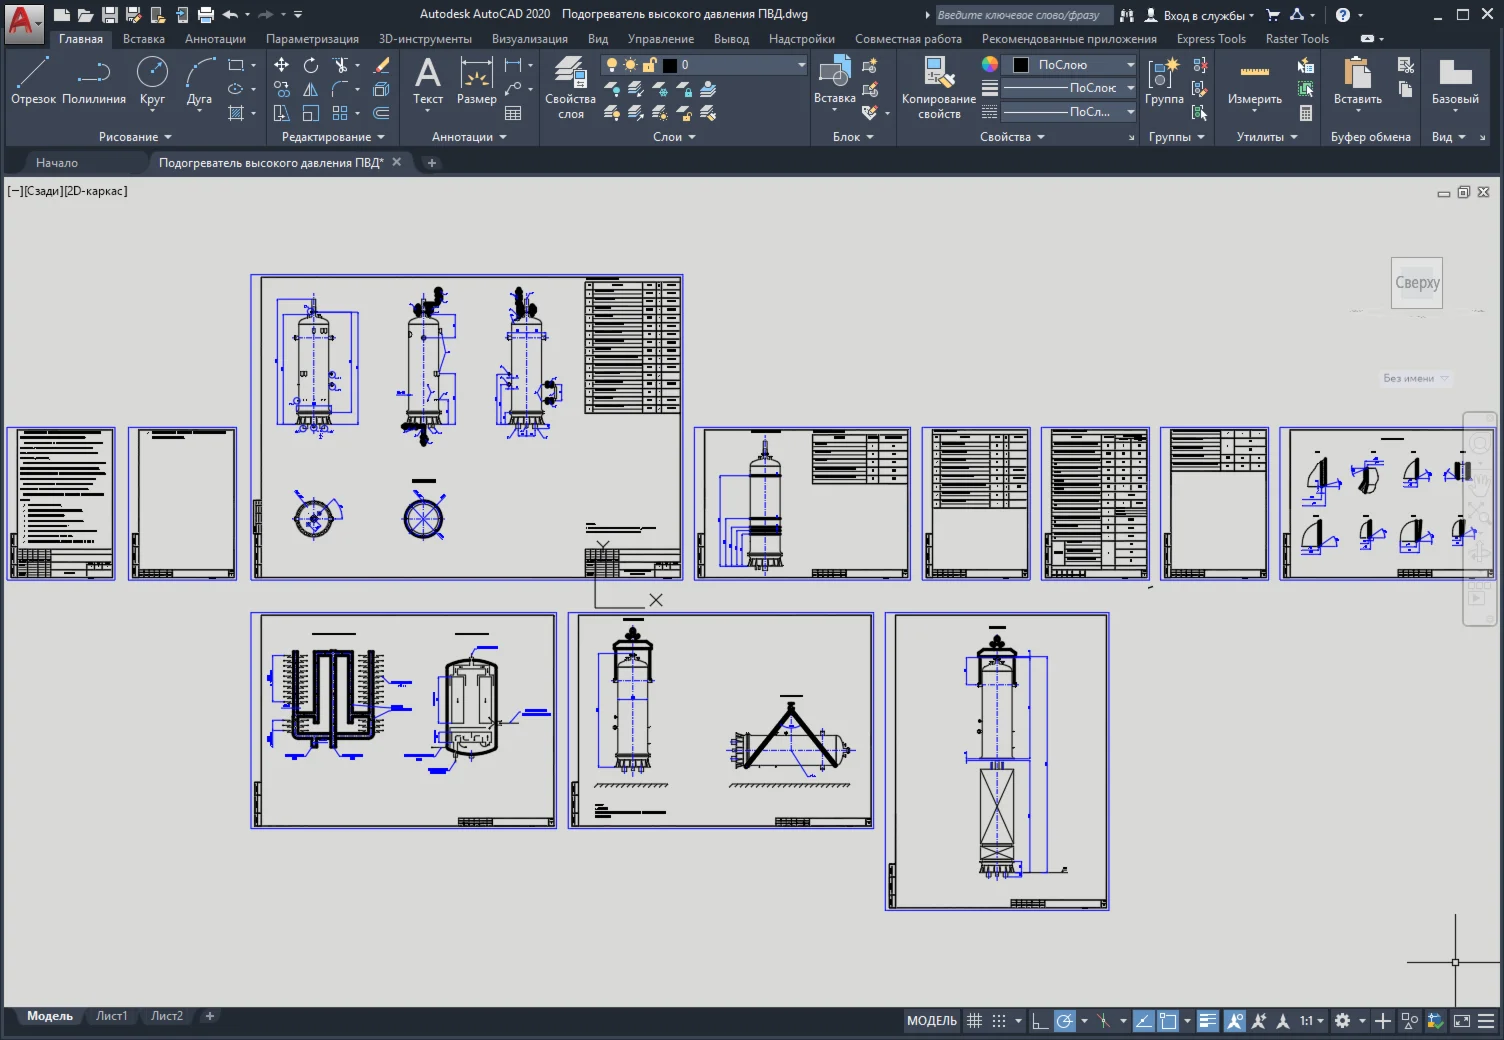Expand the Редактирование panel

tap(333, 137)
